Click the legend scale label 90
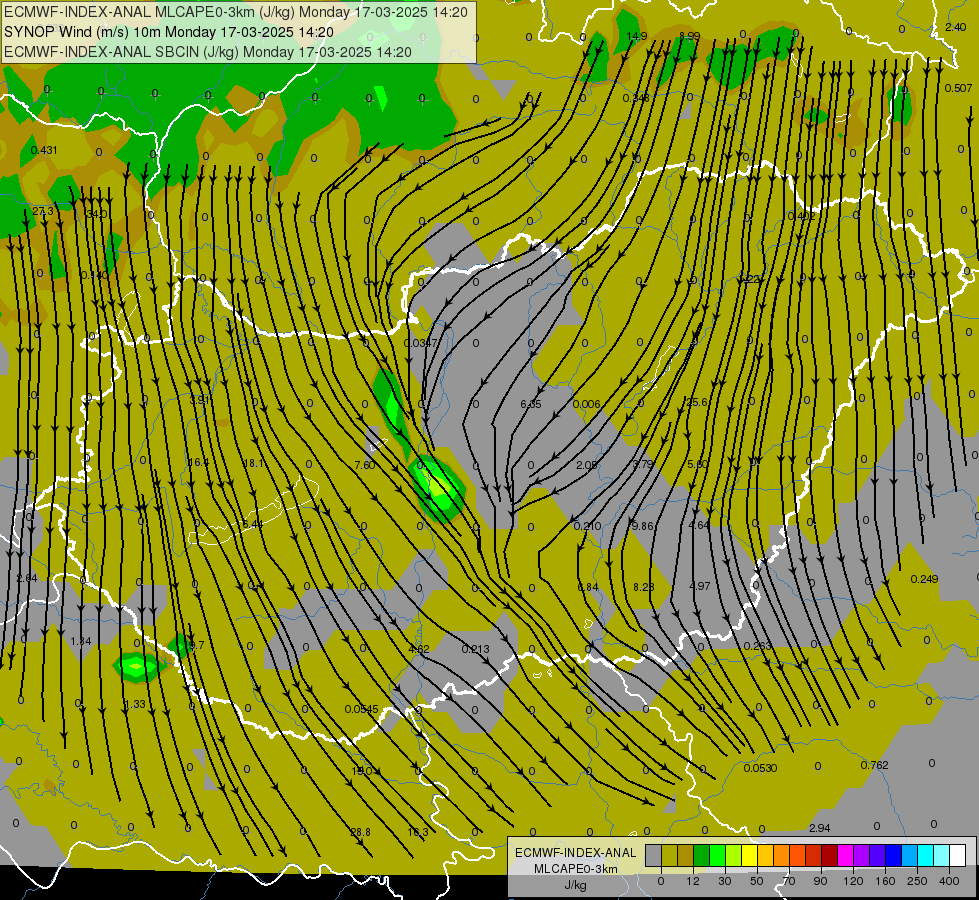Image resolution: width=979 pixels, height=900 pixels. (820, 881)
